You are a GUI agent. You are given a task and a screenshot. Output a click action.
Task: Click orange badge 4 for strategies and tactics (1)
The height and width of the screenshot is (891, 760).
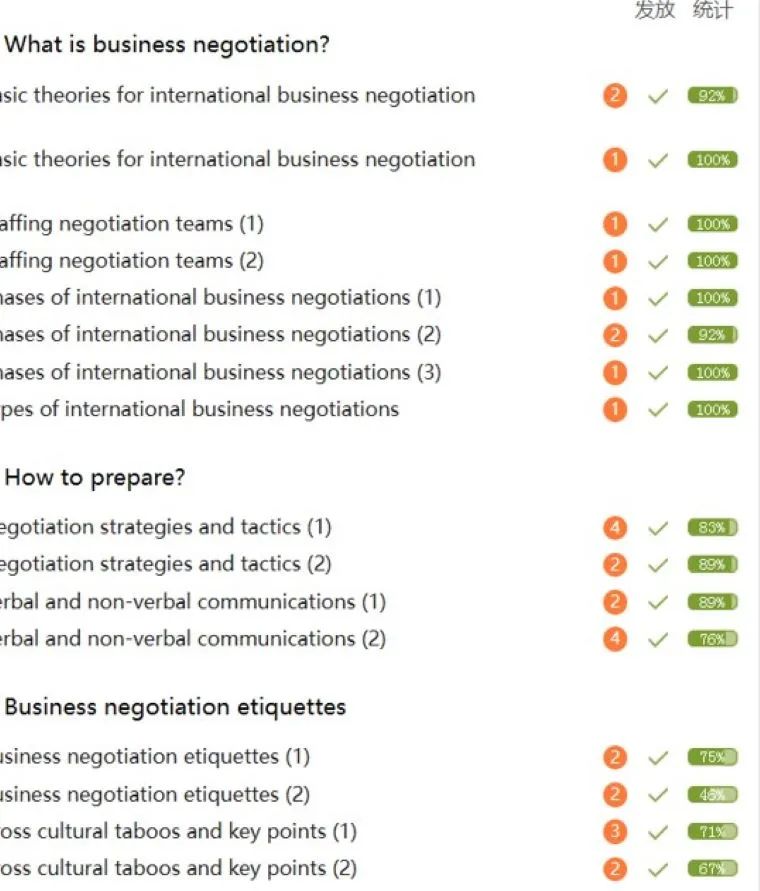[x=614, y=528]
